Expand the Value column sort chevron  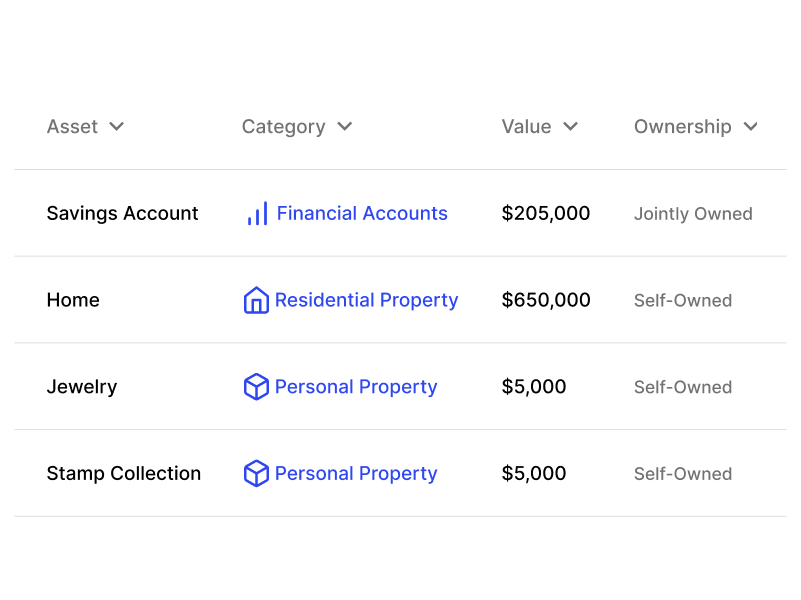tap(570, 127)
